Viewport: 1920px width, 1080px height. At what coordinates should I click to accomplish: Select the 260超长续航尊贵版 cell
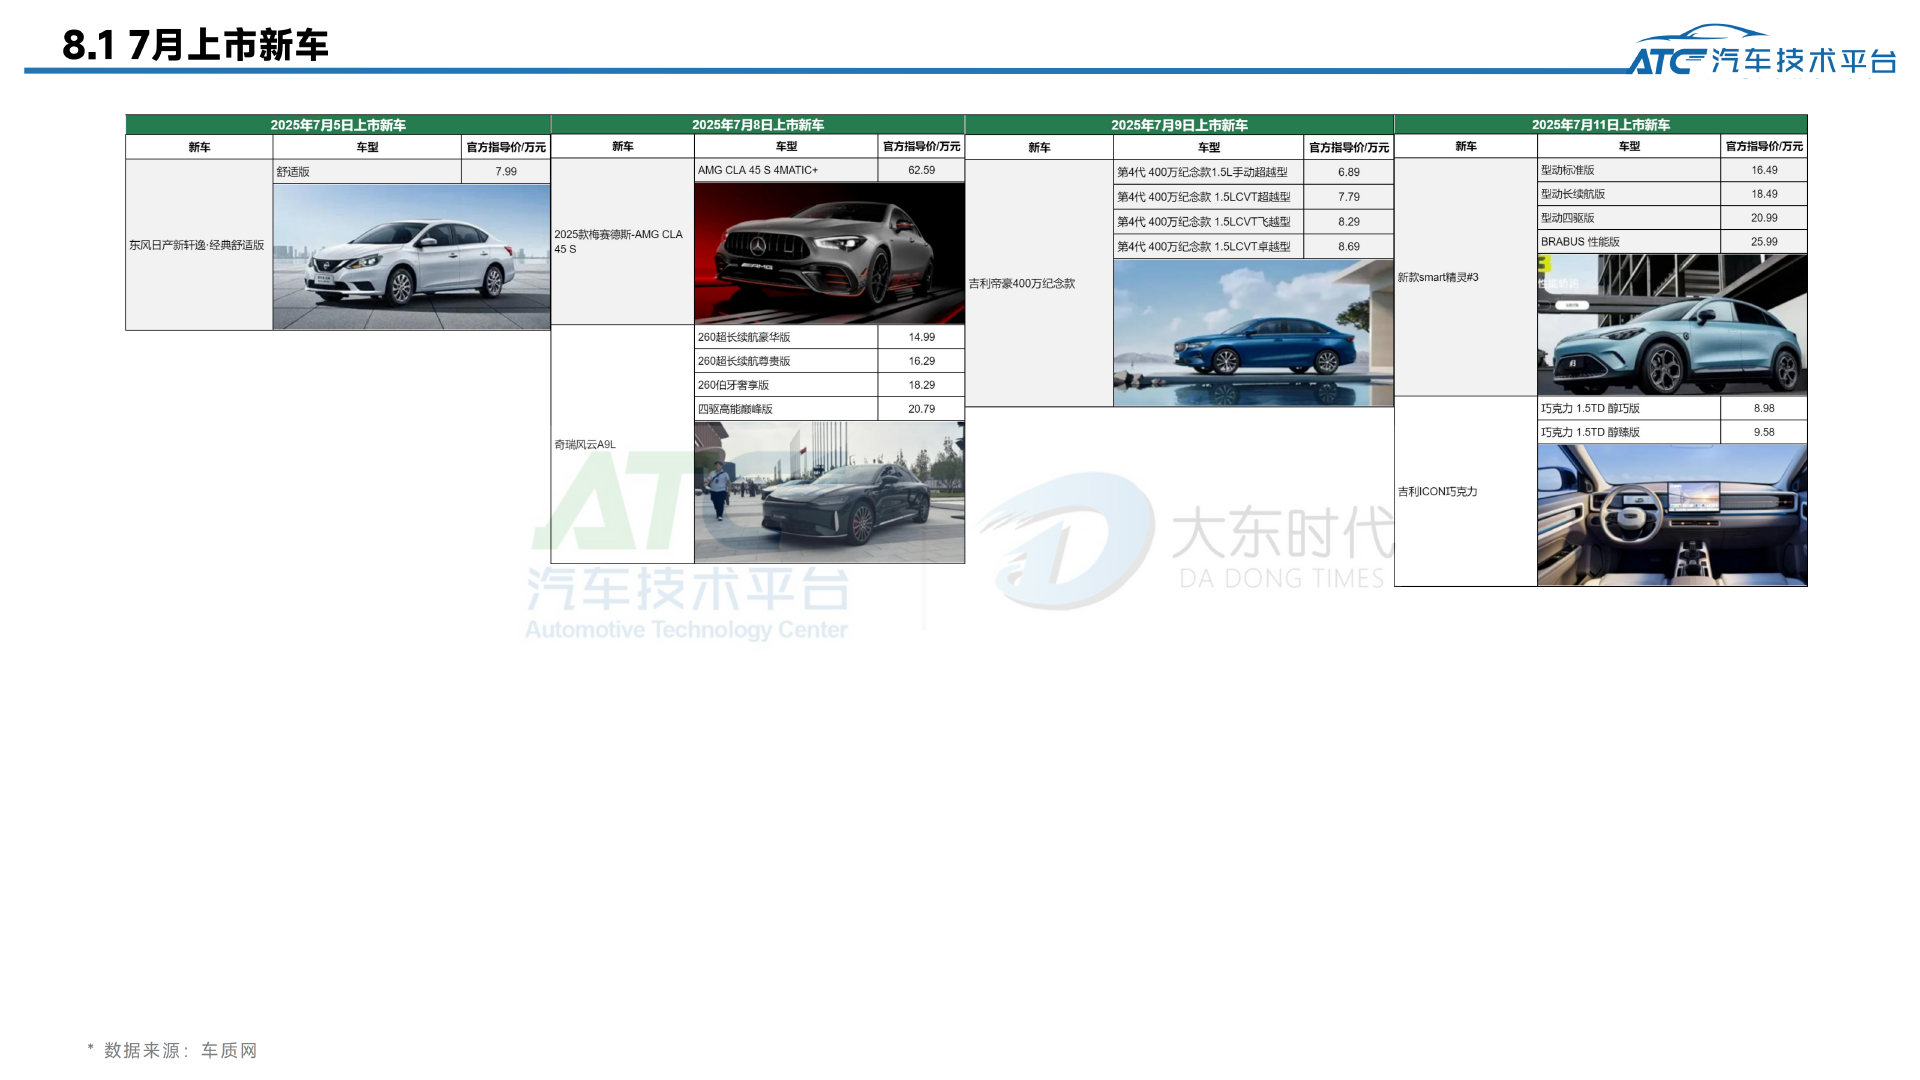[786, 361]
